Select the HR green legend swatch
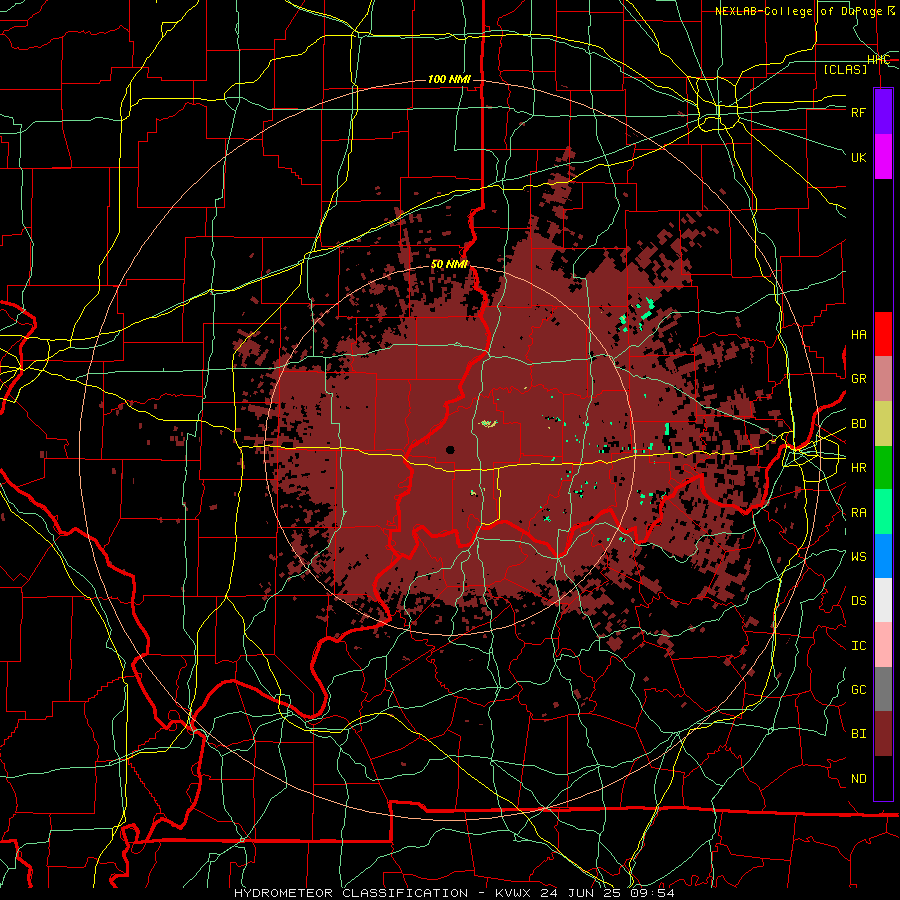The image size is (900, 900). point(883,468)
